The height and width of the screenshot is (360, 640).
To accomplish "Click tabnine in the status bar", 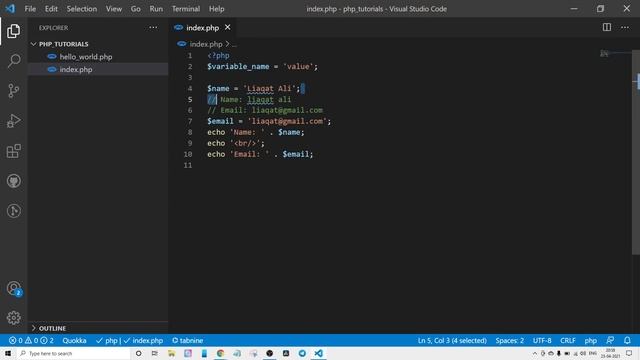I will tap(187, 340).
